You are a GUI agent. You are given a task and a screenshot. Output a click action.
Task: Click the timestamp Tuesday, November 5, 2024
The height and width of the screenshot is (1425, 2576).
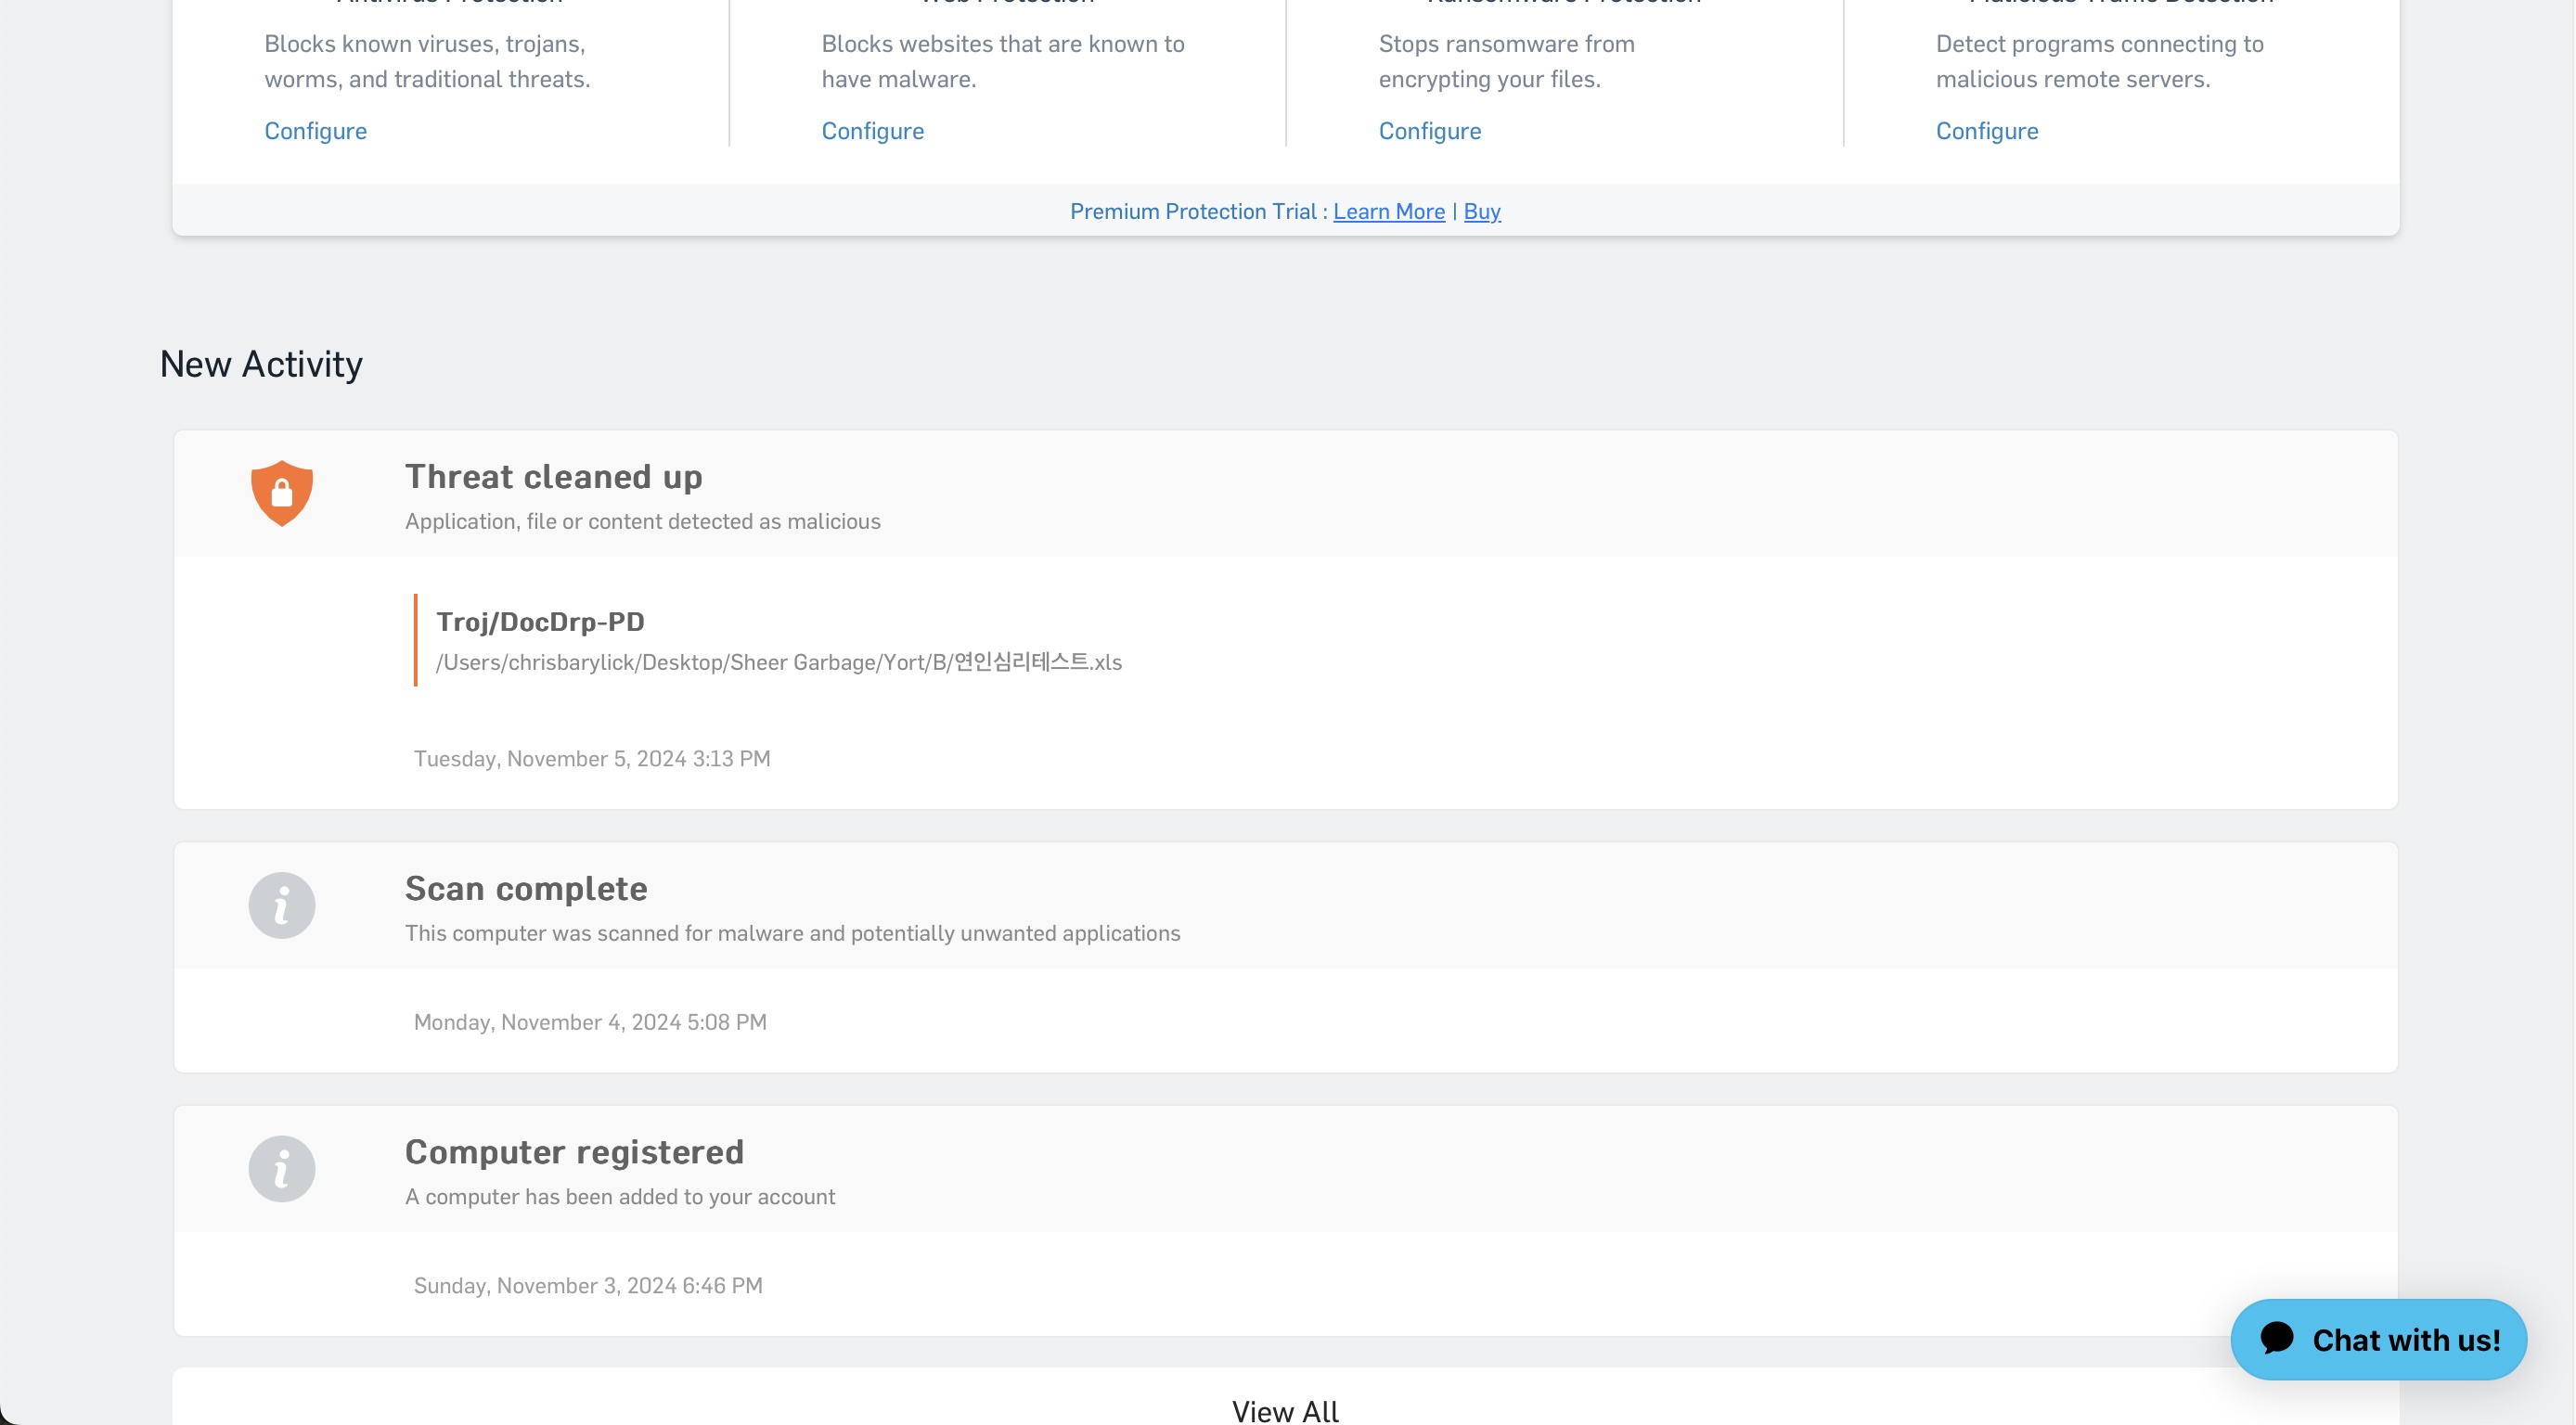pyautogui.click(x=592, y=758)
